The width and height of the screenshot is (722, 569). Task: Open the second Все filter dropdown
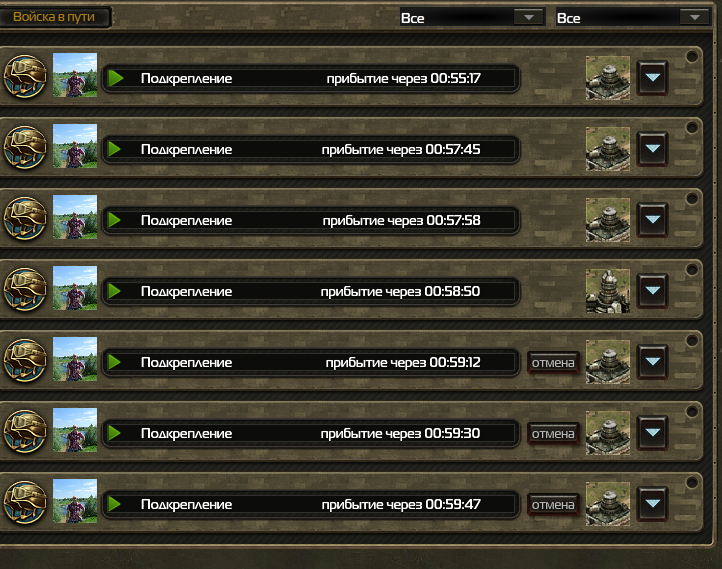[x=634, y=17]
